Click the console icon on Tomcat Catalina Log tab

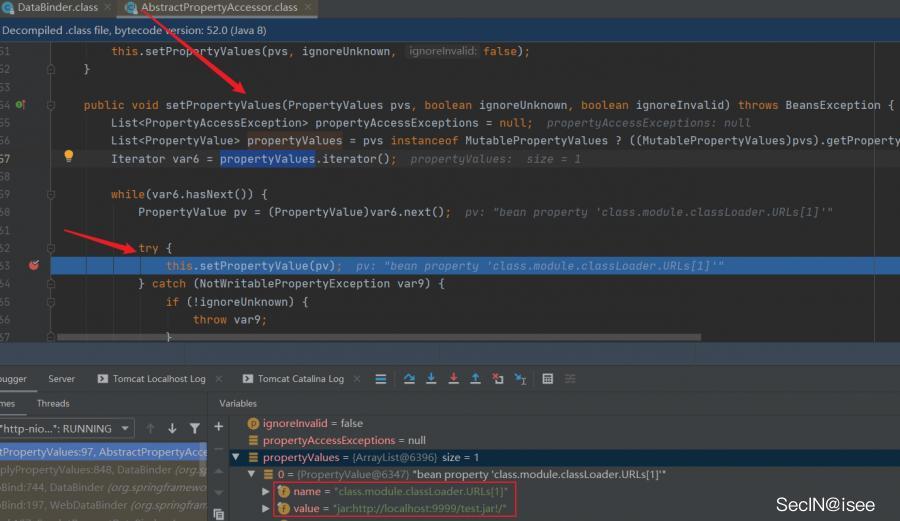coord(248,379)
